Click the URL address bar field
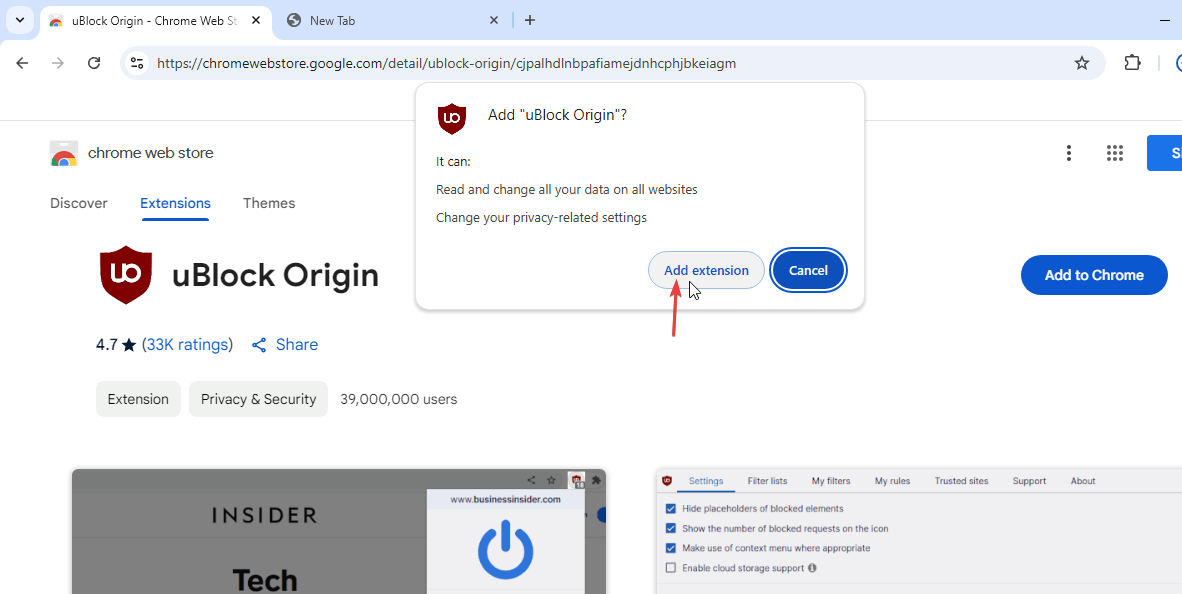The height and width of the screenshot is (594, 1182). tap(600, 63)
